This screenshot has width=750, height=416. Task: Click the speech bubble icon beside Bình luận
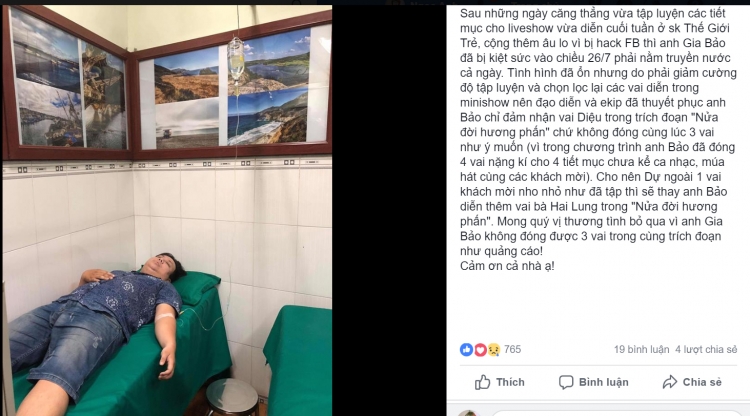click(566, 382)
